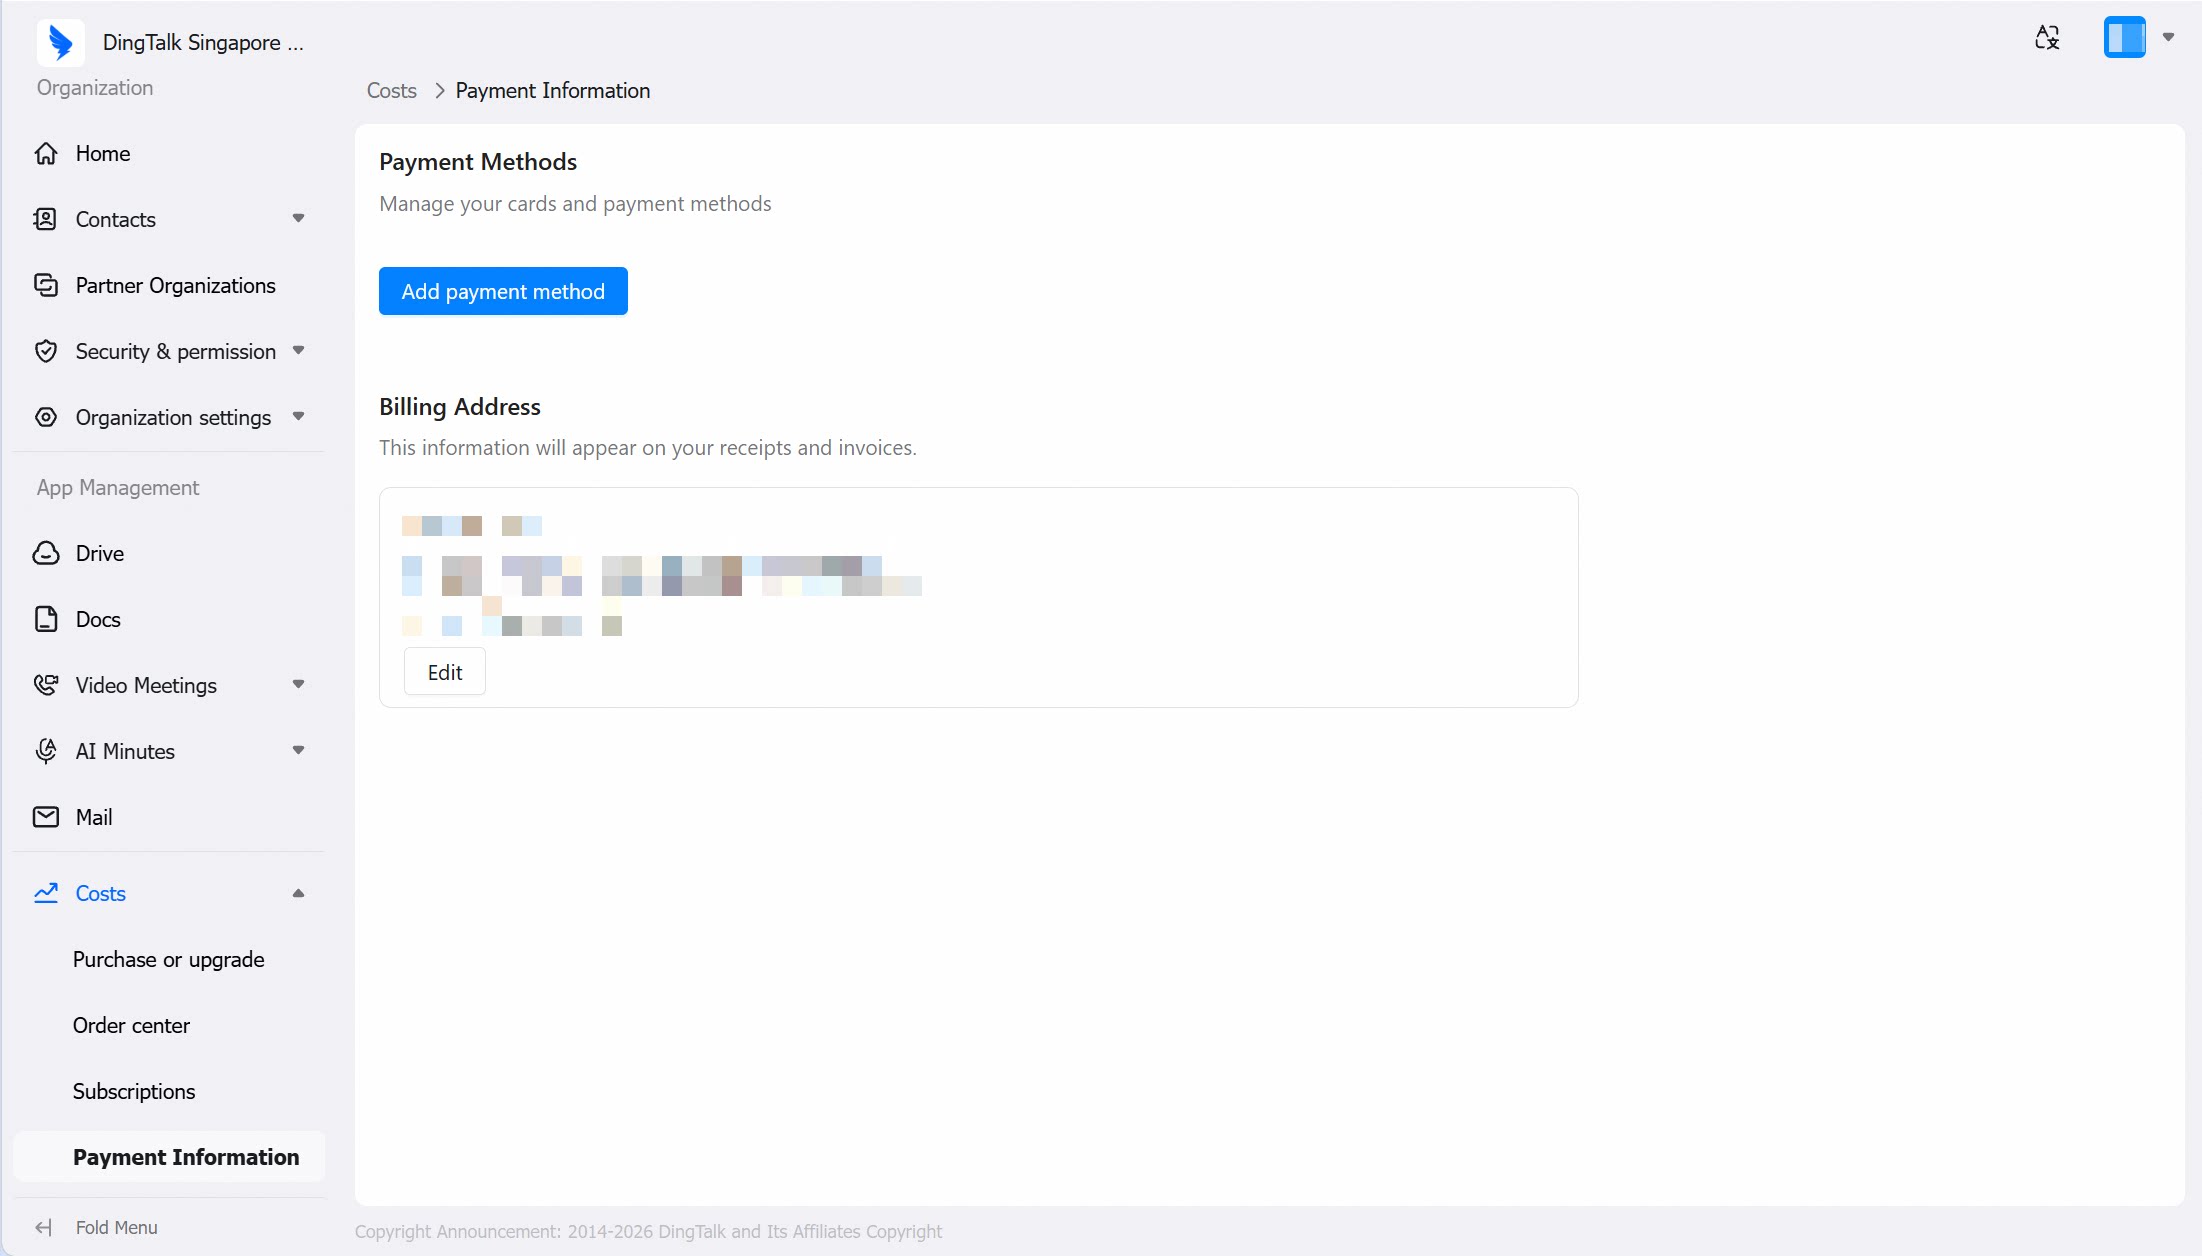Click DingTalk Singapore organization name
This screenshot has width=2202, height=1256.
[203, 42]
